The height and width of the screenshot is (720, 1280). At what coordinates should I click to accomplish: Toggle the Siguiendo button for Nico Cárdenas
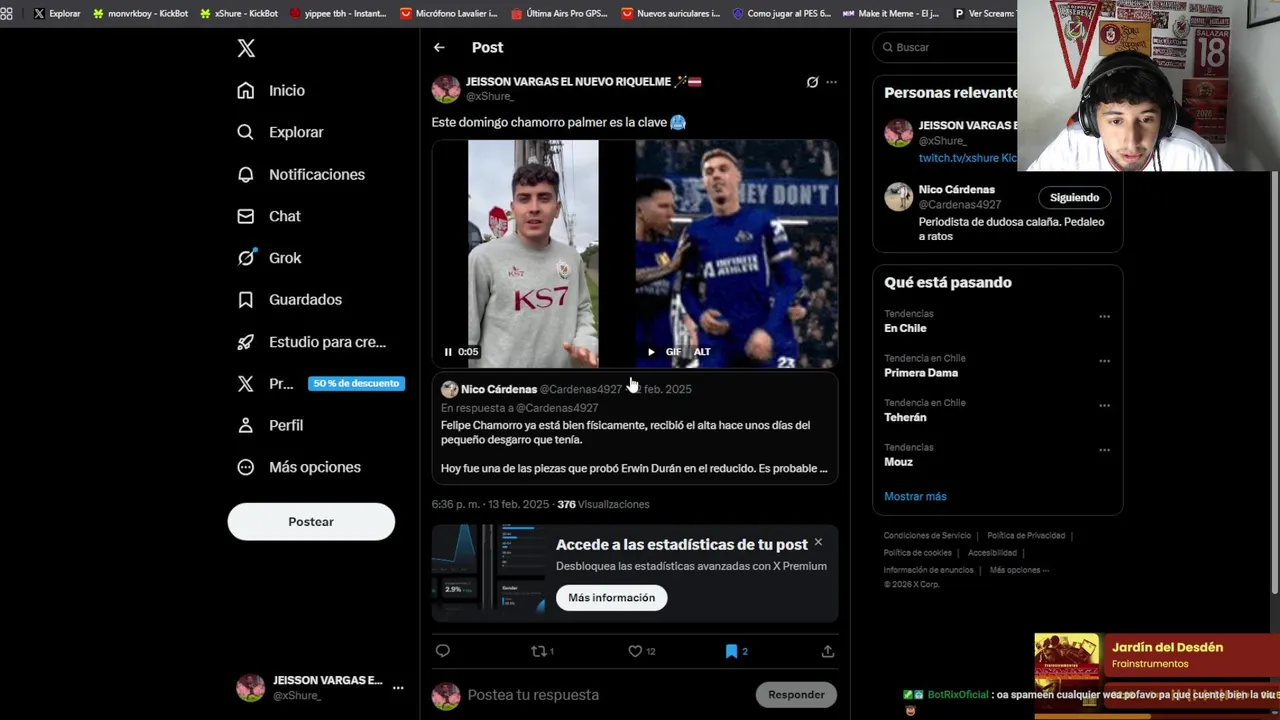(x=1074, y=198)
